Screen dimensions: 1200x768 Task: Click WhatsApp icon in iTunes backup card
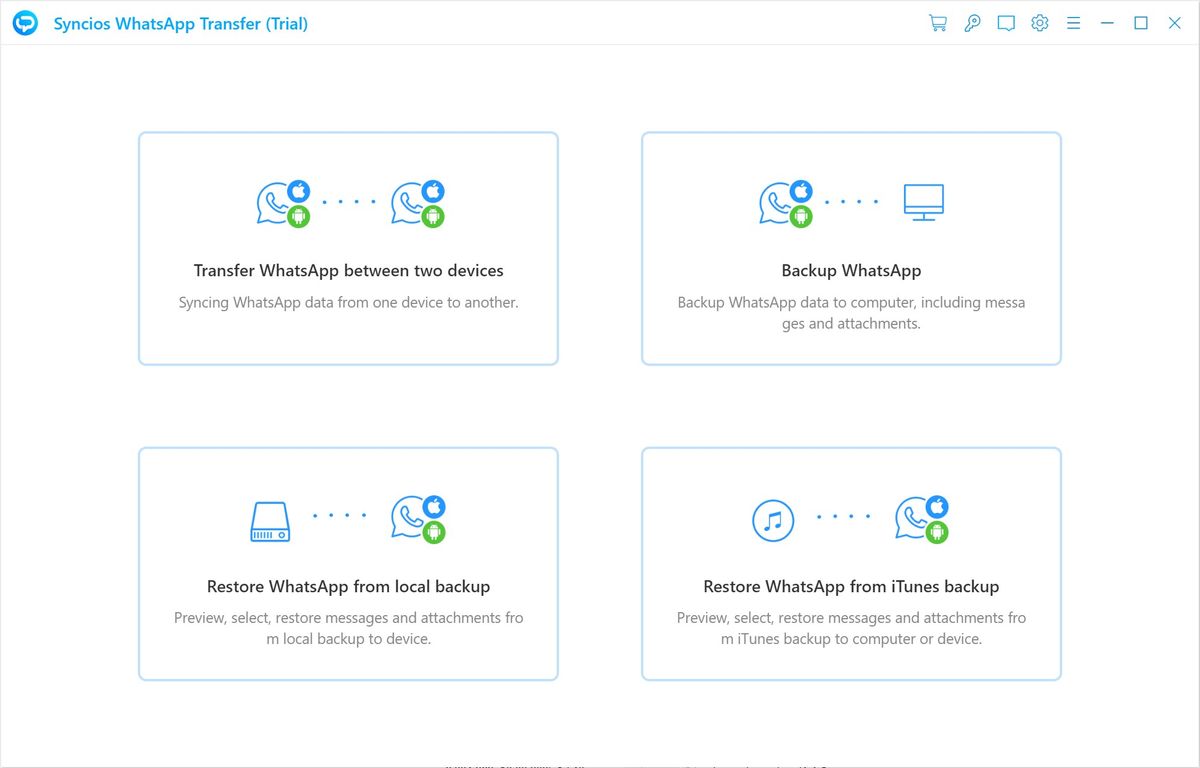click(922, 519)
